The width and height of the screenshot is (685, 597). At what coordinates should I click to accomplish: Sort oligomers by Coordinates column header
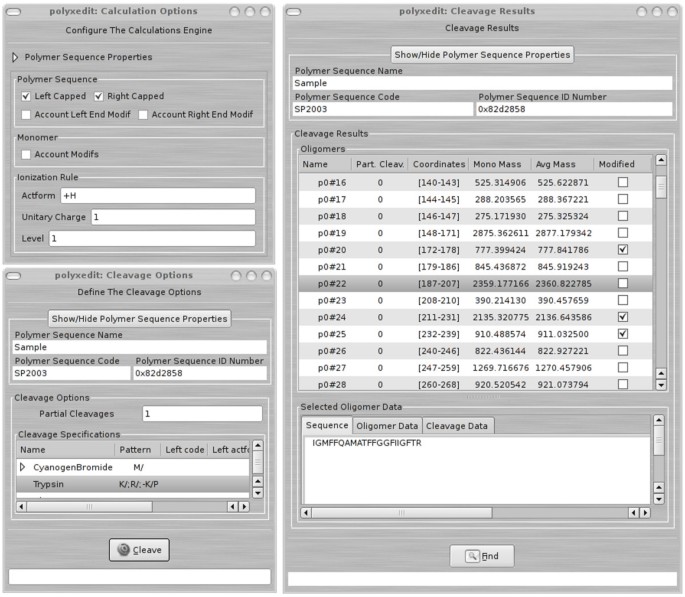point(439,164)
